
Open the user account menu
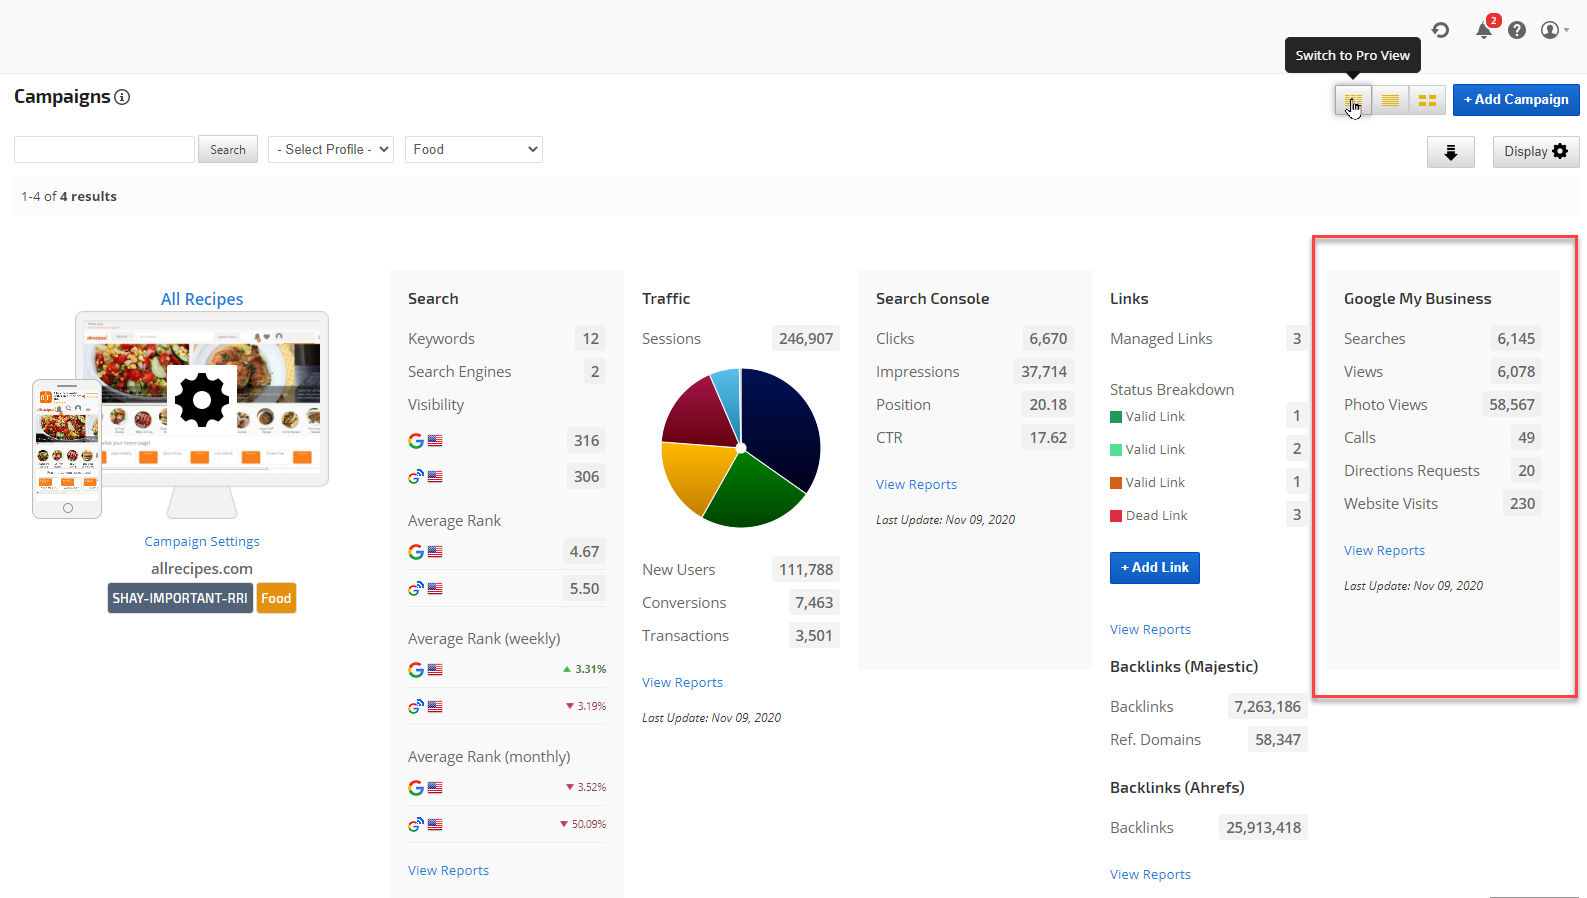(1553, 30)
